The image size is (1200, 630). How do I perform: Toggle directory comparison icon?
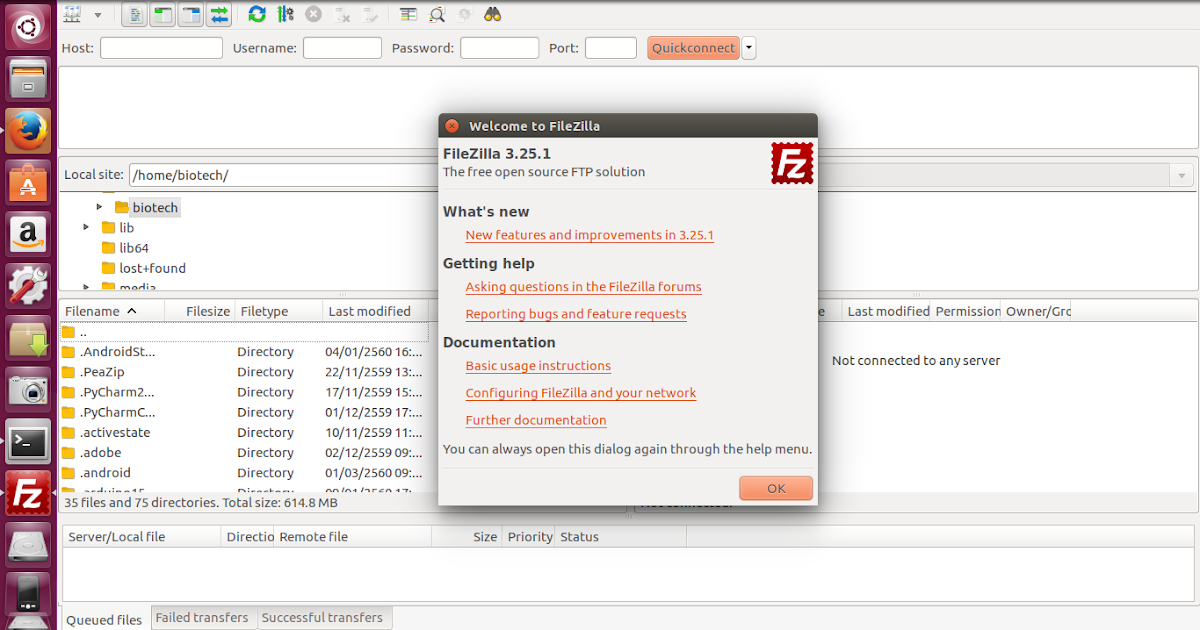click(x=436, y=14)
